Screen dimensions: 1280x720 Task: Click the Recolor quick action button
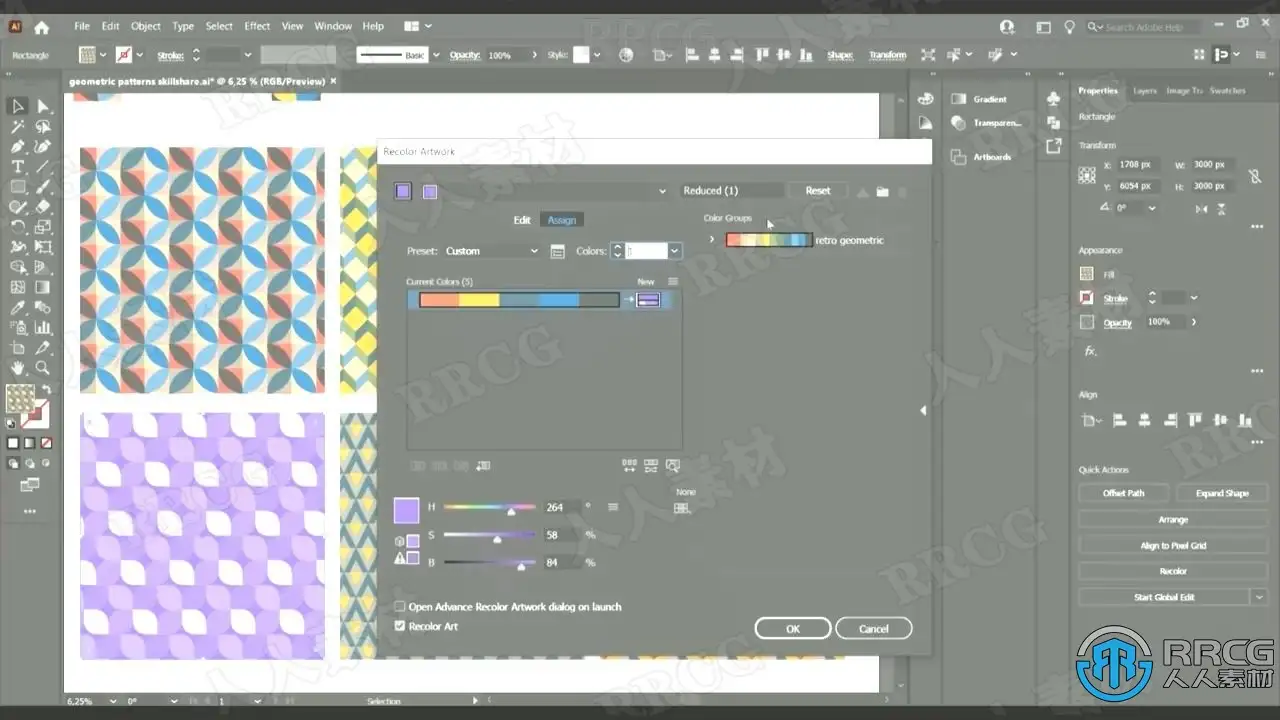1173,571
